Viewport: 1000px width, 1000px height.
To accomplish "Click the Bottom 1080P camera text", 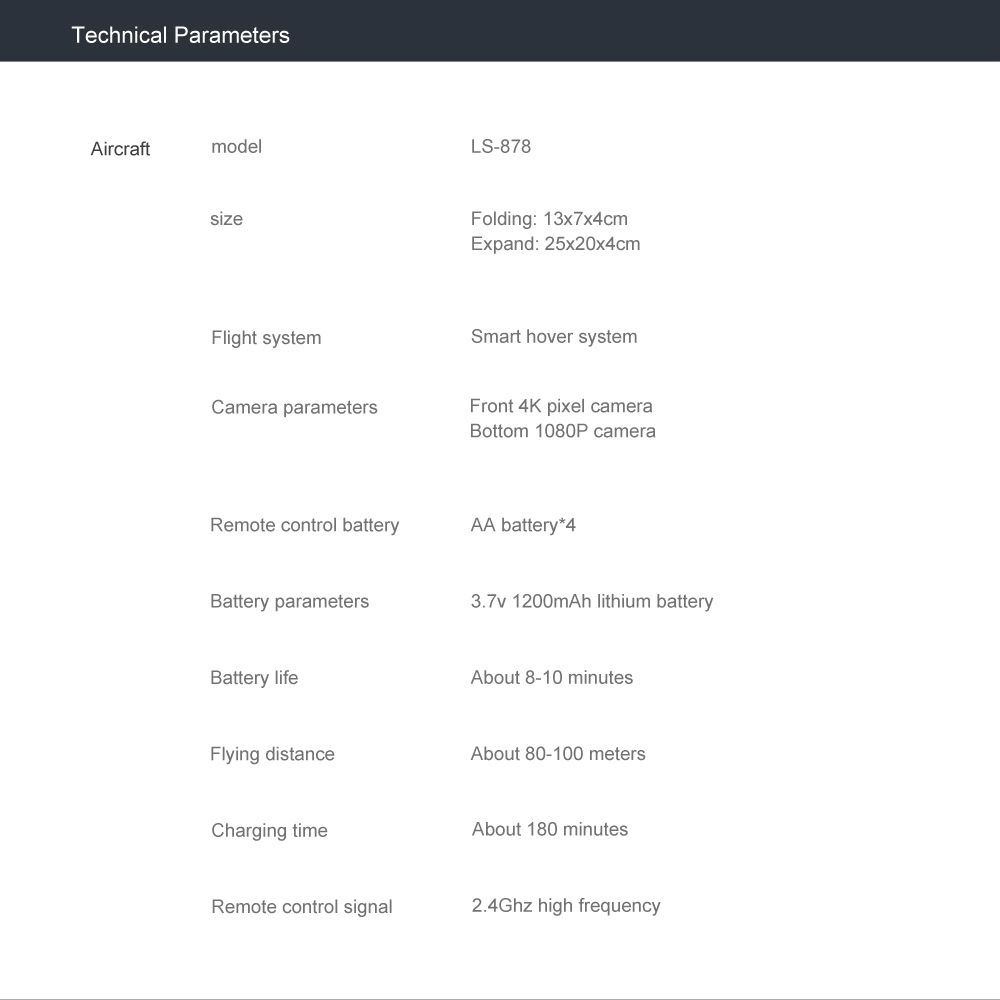I will coord(562,431).
